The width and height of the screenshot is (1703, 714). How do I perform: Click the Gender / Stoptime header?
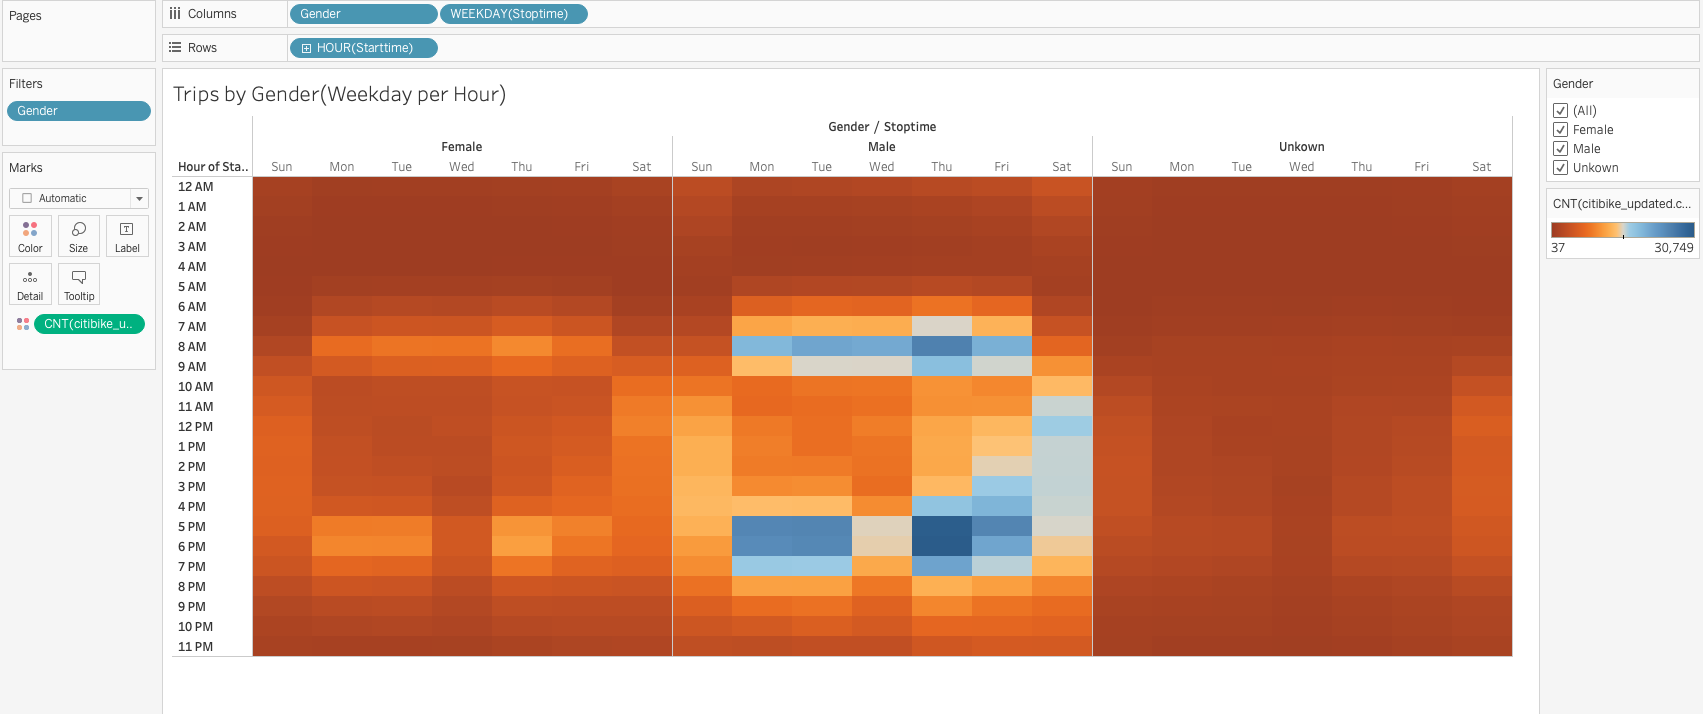coord(882,127)
